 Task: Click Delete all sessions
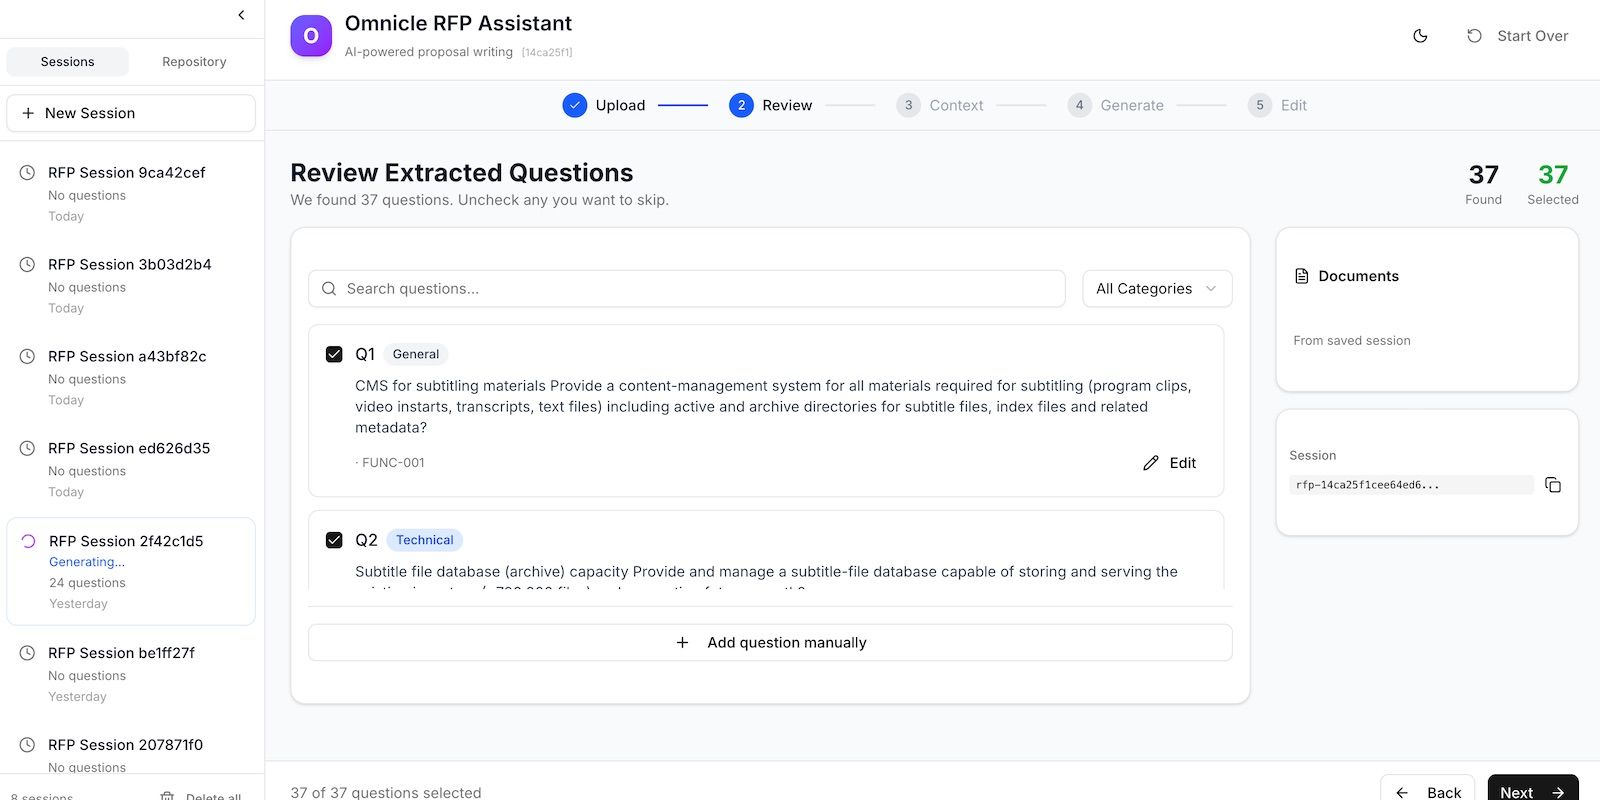pyautogui.click(x=201, y=796)
